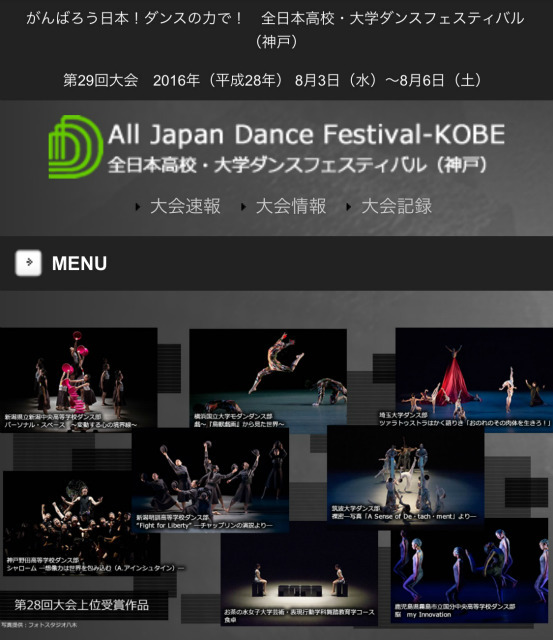The image size is (553, 640).
Task: Click the 写真提供：フォトスタジオ八木 credit
Action: [x=39, y=625]
